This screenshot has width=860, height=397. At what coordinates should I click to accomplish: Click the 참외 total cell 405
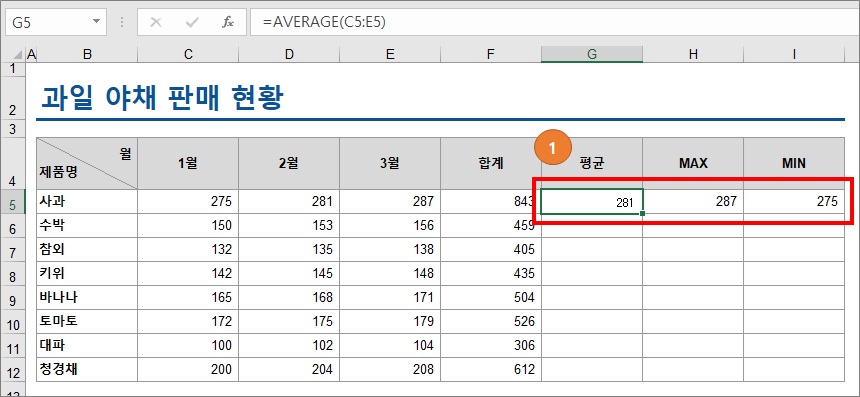(491, 249)
